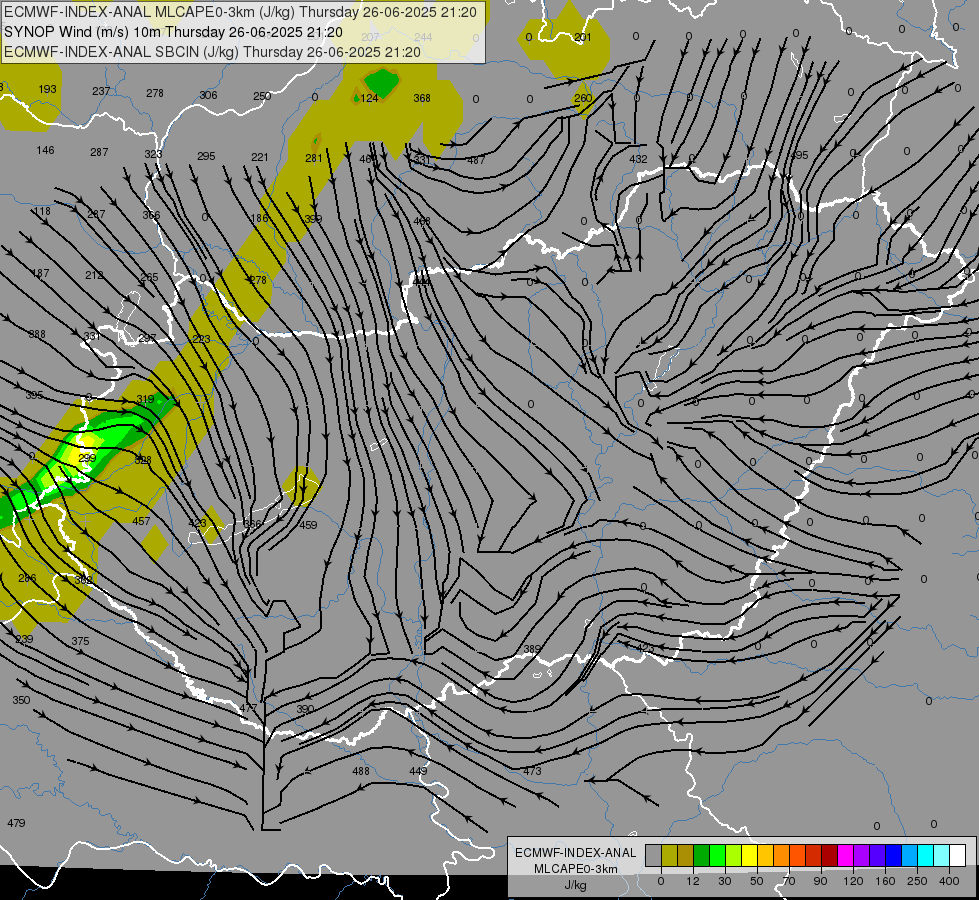Click the gray legend swatch below 0

click(653, 855)
